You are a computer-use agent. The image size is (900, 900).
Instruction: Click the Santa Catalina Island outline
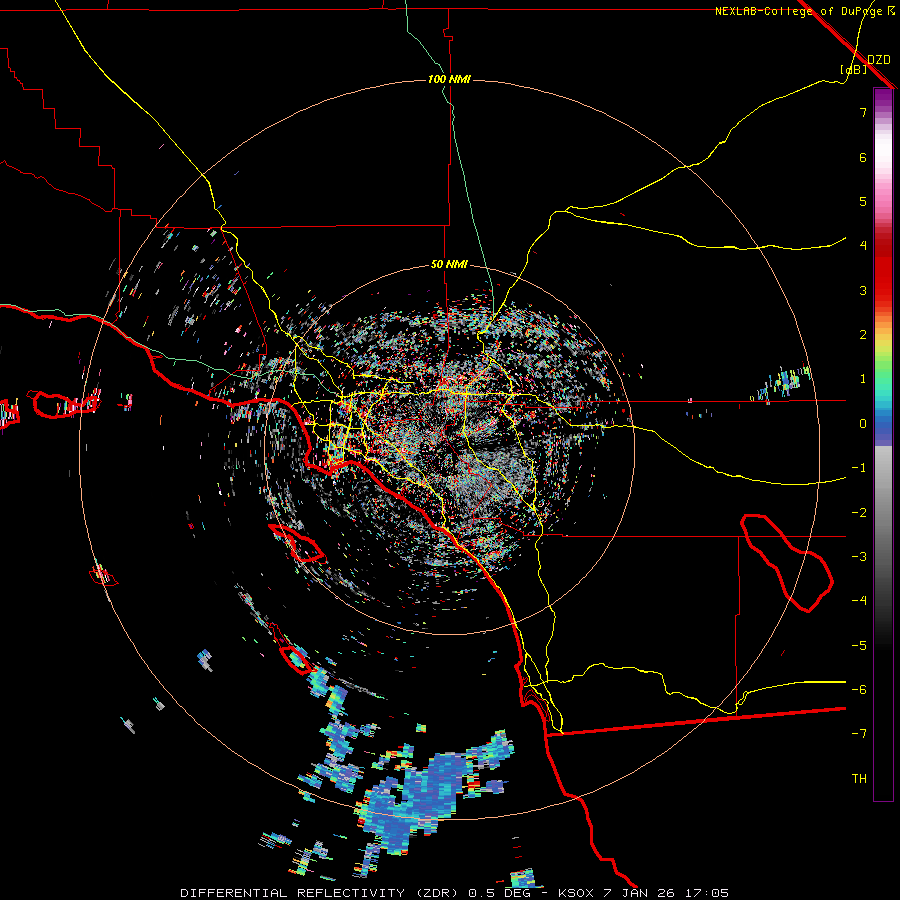[x=297, y=542]
